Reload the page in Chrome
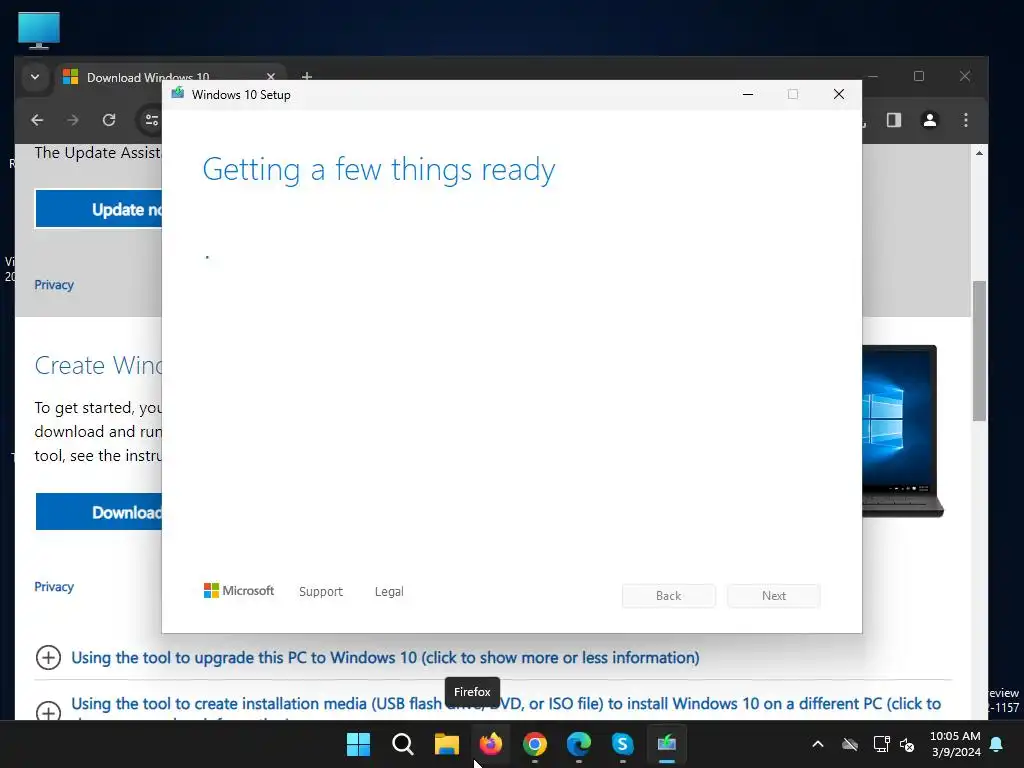 point(109,120)
